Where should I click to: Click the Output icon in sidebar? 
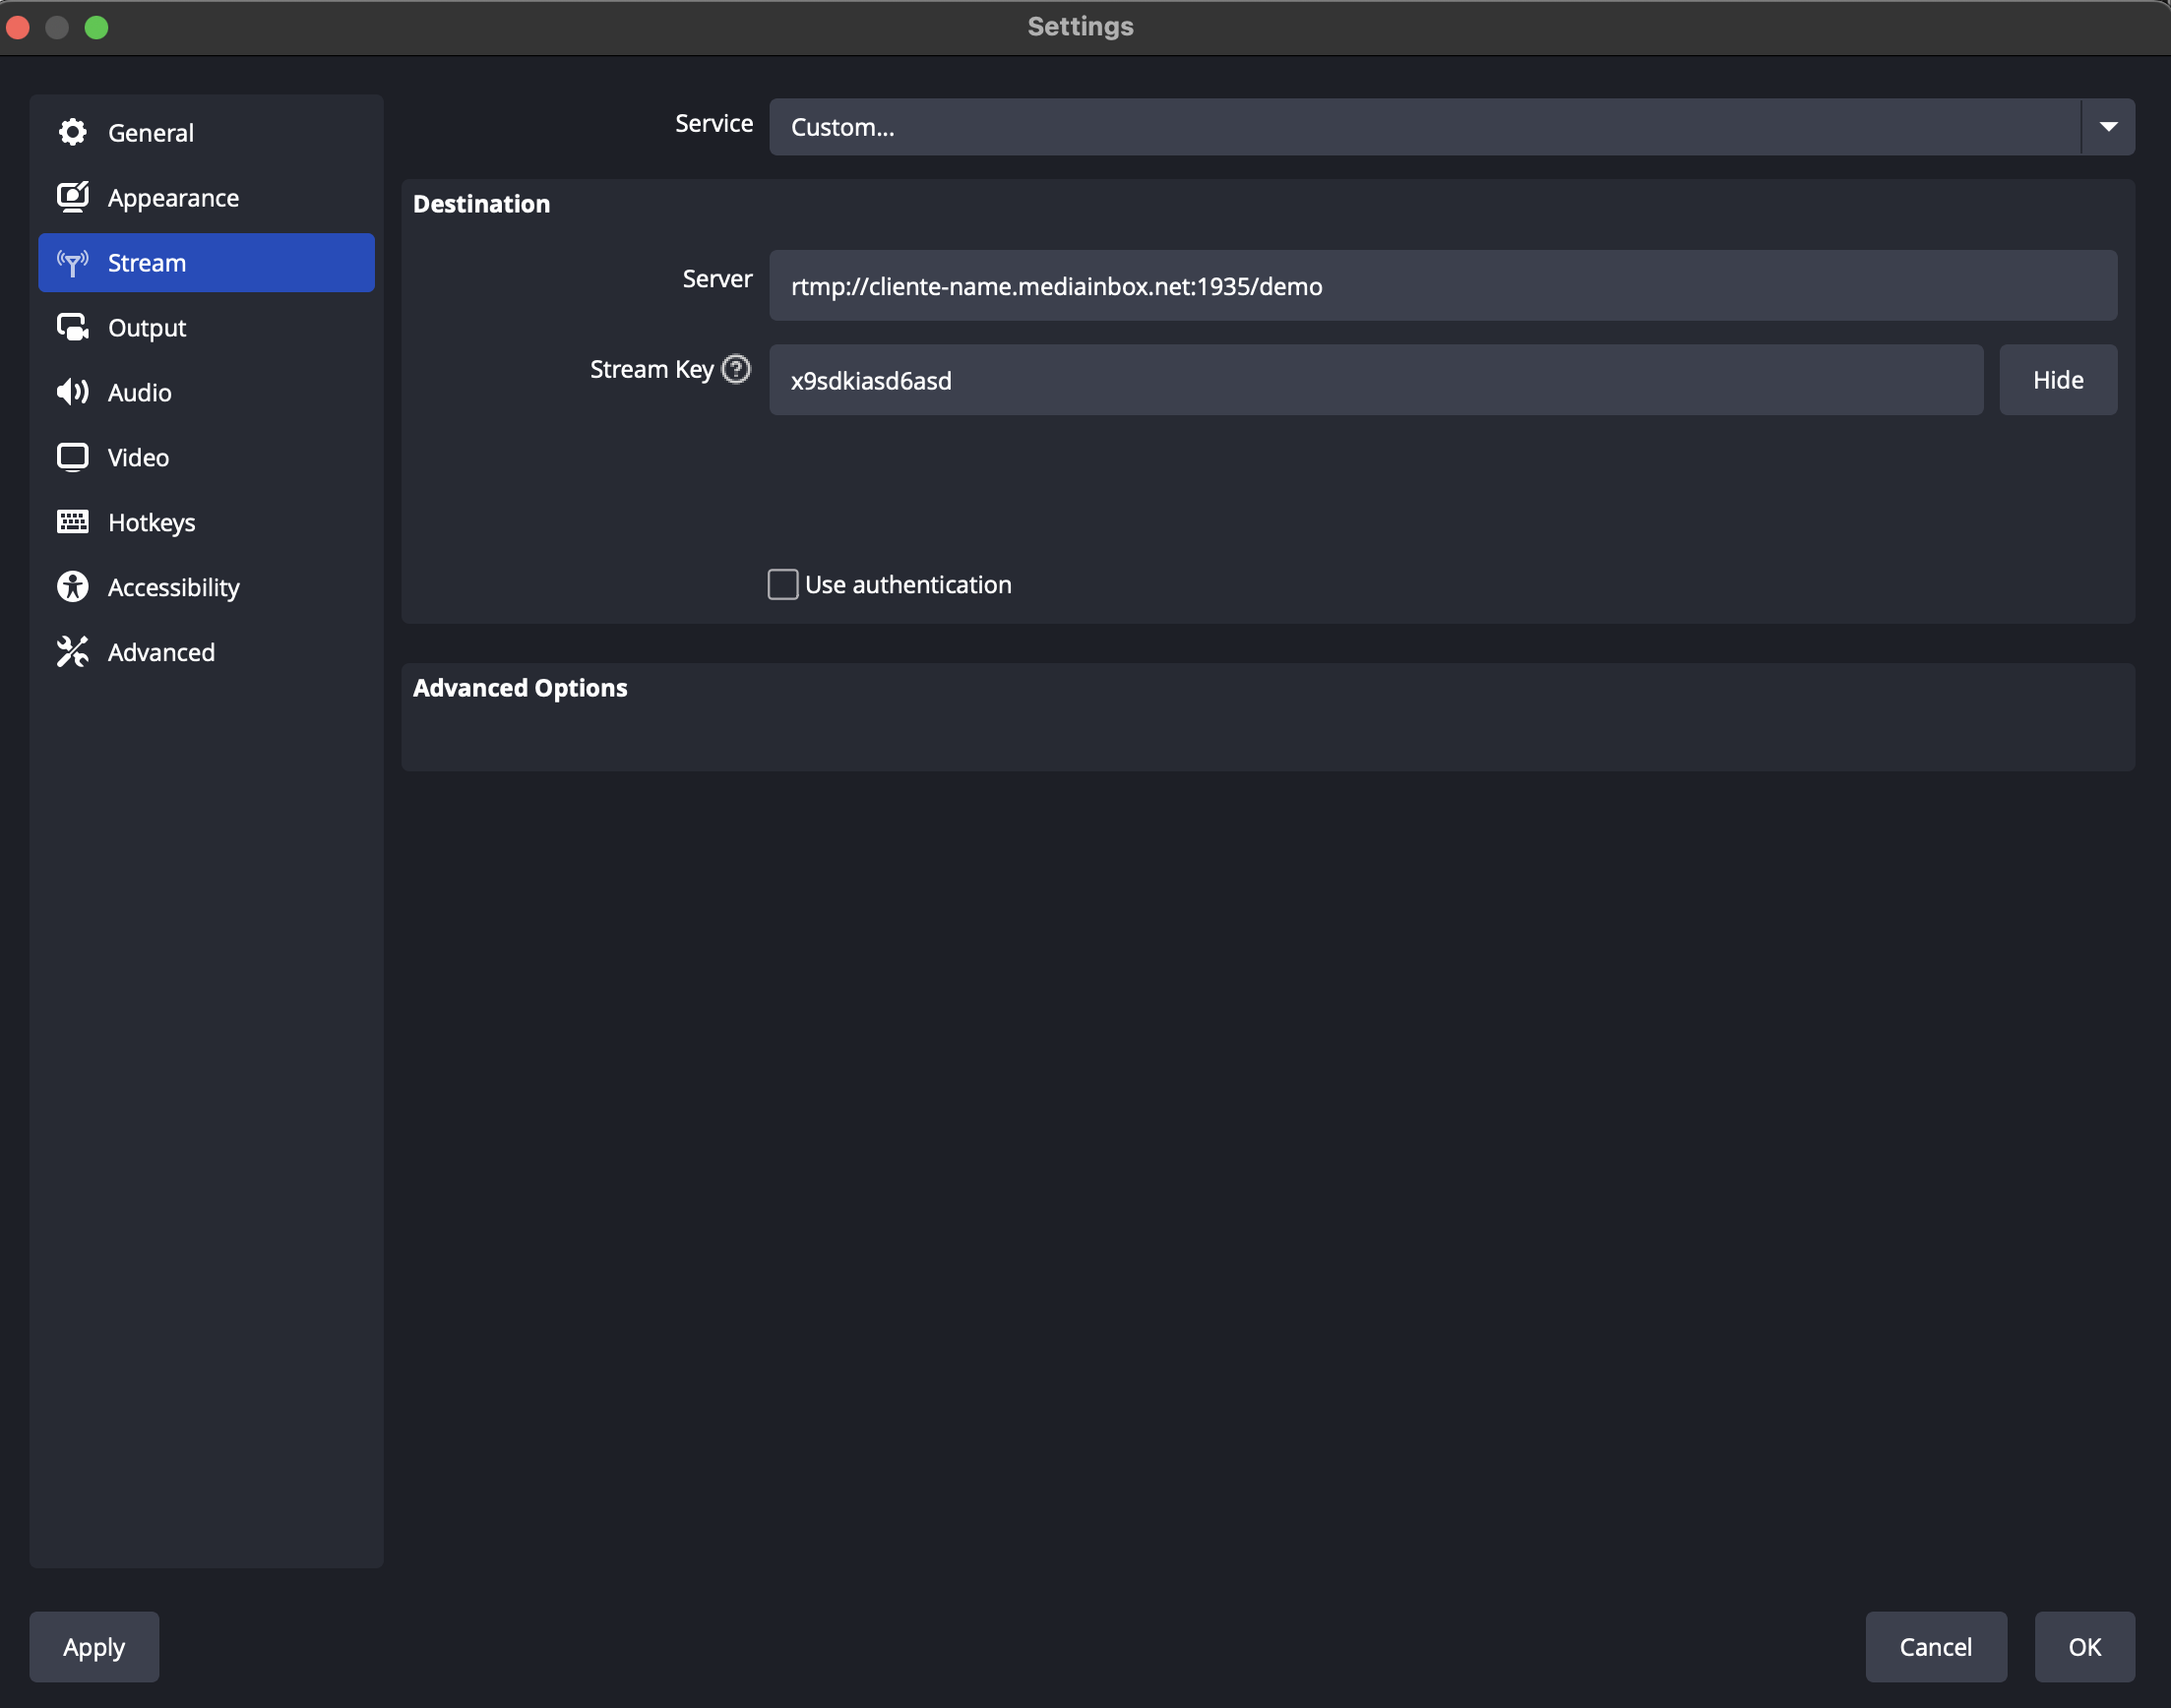click(72, 327)
